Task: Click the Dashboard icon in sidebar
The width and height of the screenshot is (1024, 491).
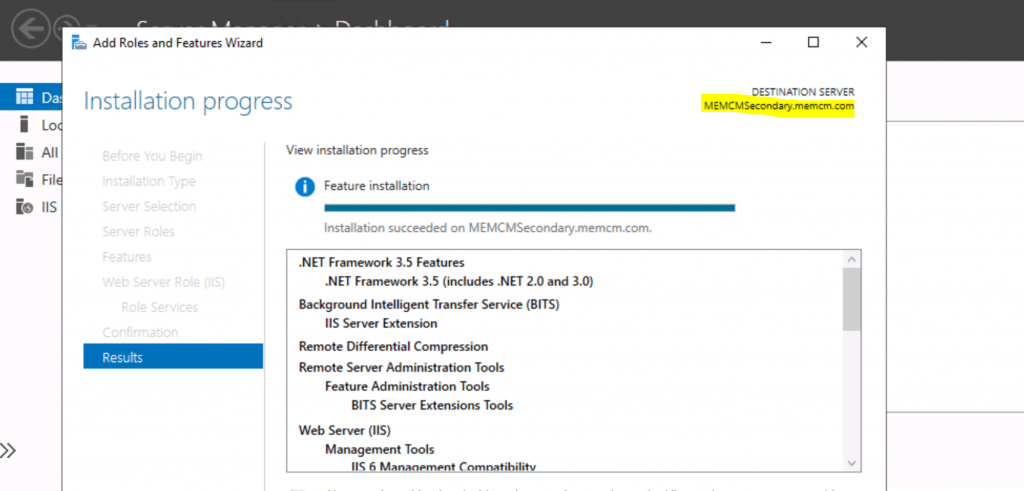Action: (x=24, y=97)
